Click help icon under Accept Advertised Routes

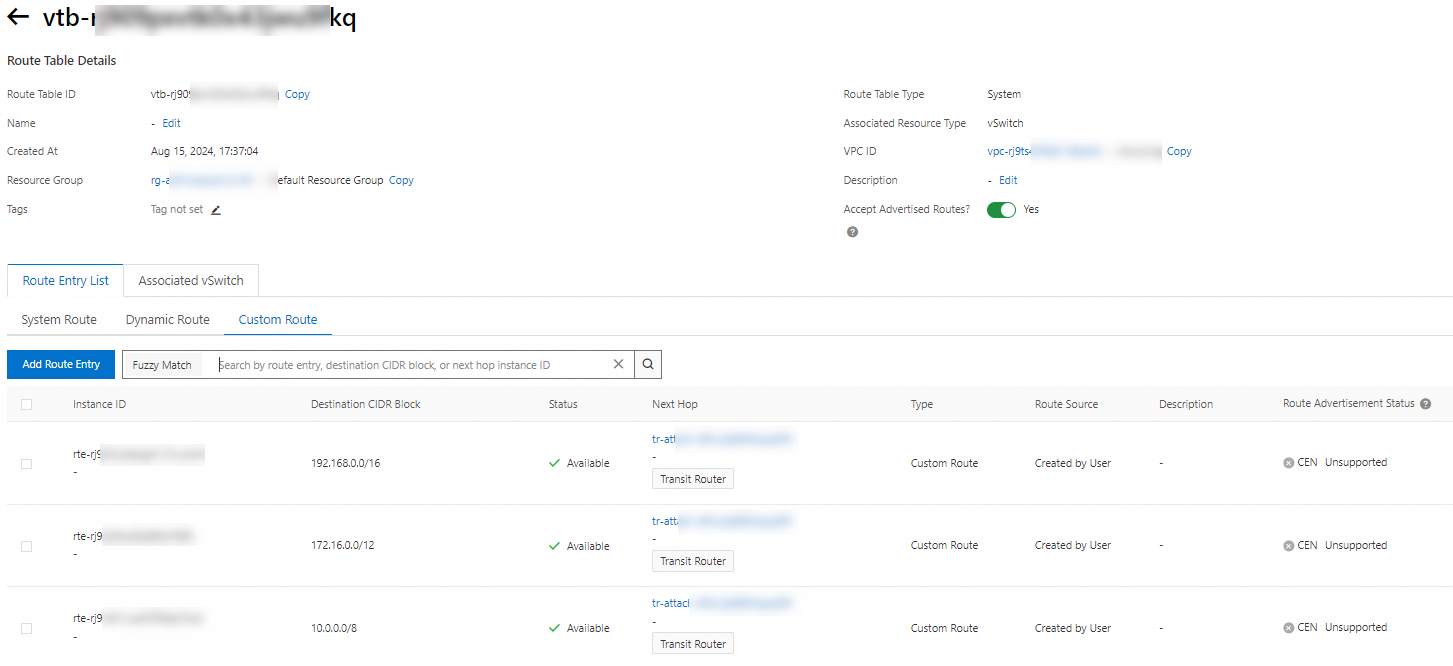(852, 232)
